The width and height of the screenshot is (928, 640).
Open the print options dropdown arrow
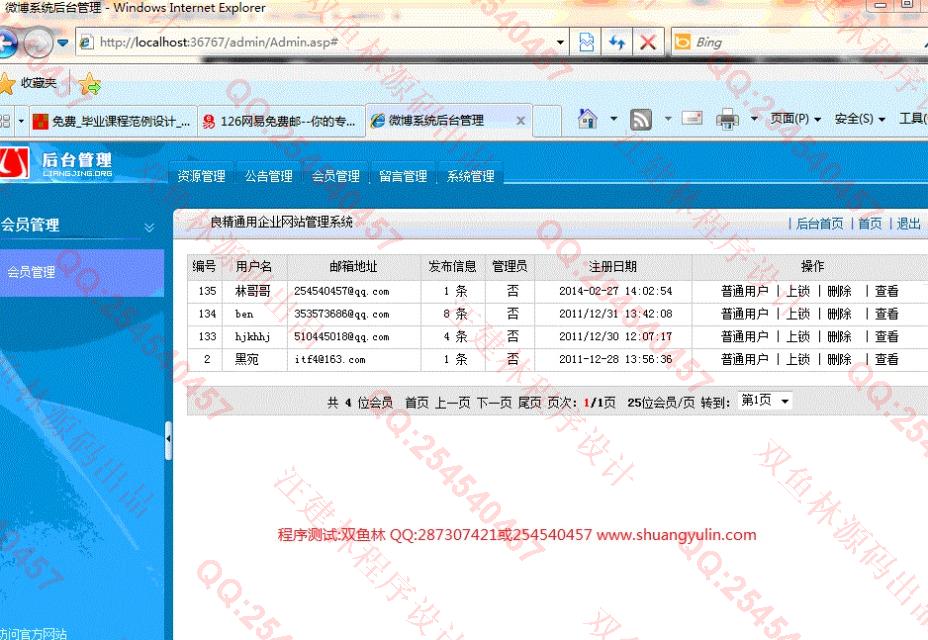tap(754, 119)
